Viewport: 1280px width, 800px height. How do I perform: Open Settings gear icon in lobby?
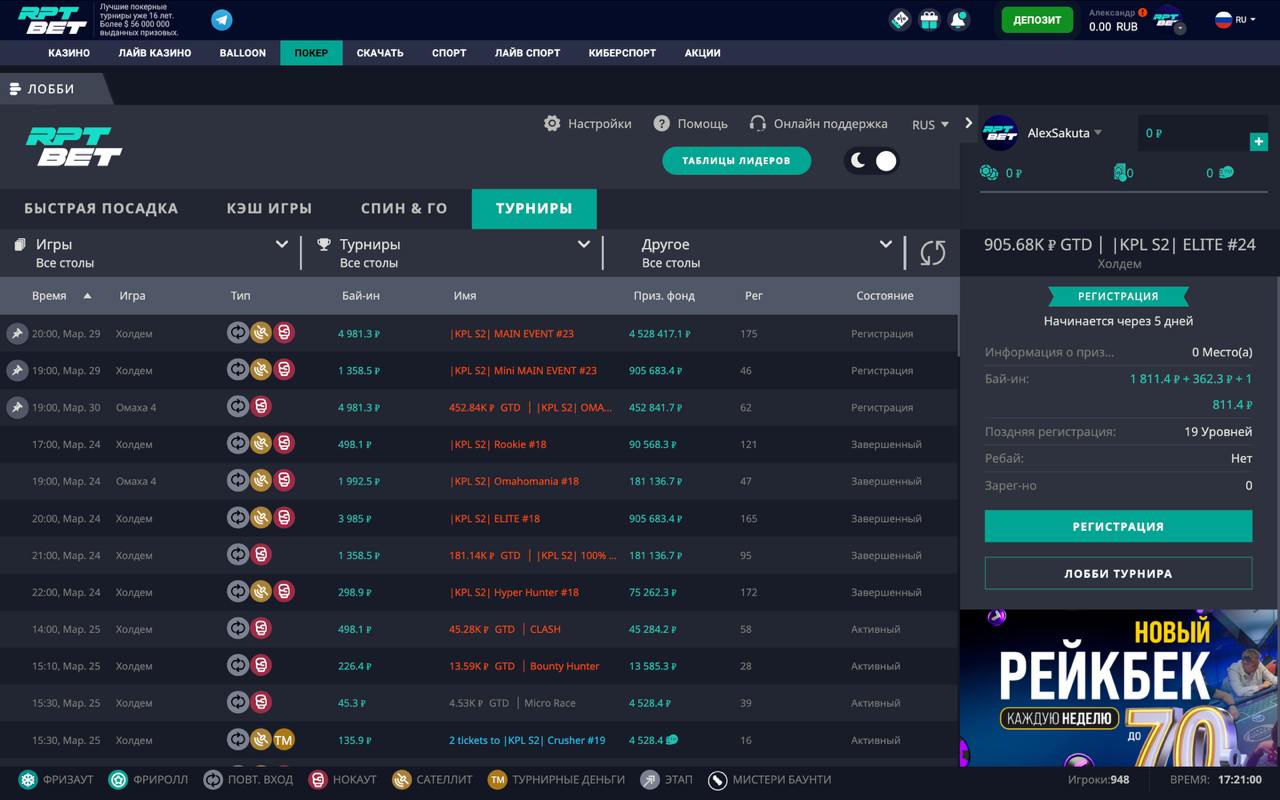click(x=552, y=123)
